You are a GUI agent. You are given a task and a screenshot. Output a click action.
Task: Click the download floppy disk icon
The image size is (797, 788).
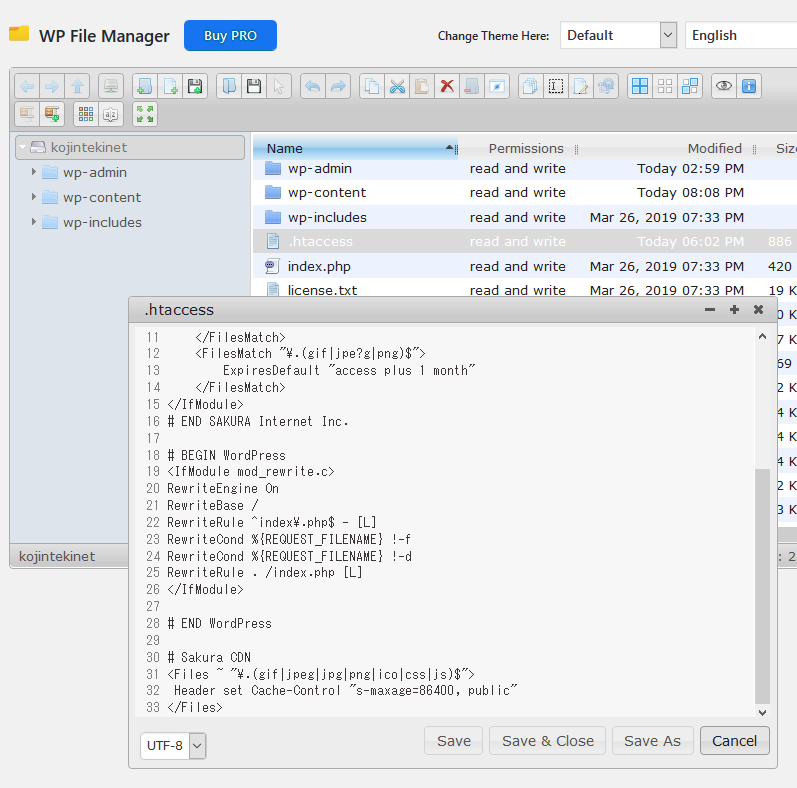[254, 86]
